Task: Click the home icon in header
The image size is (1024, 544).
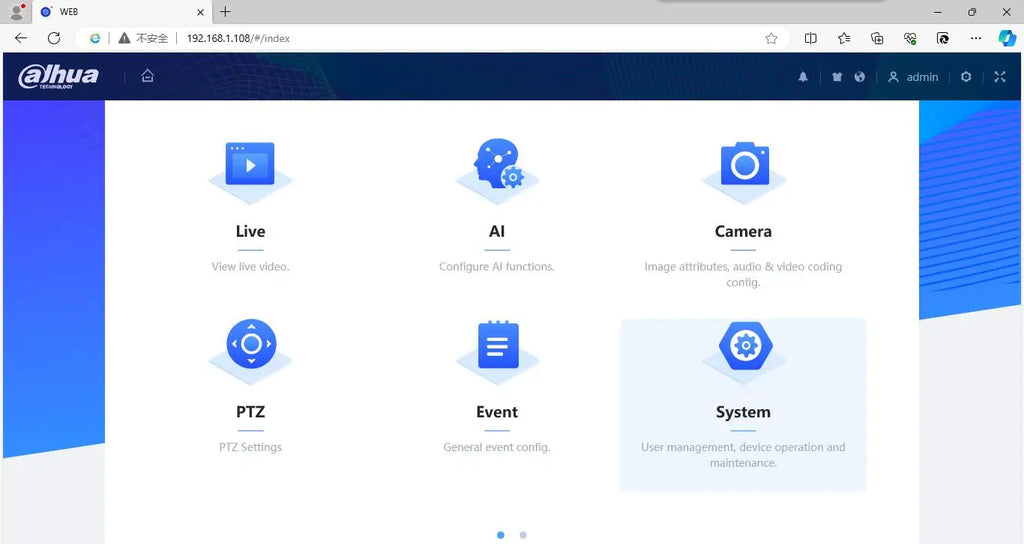Action: pos(148,76)
